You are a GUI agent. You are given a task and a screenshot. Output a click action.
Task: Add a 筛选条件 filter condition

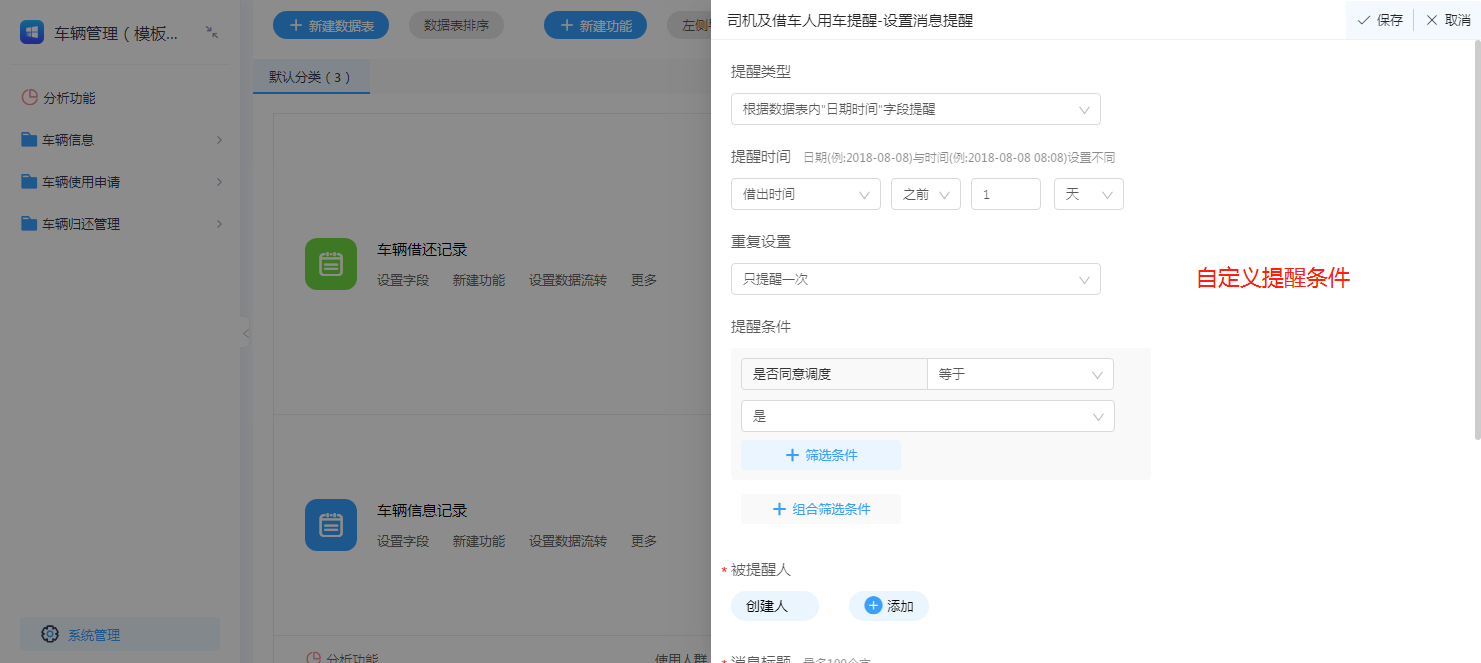pos(821,455)
